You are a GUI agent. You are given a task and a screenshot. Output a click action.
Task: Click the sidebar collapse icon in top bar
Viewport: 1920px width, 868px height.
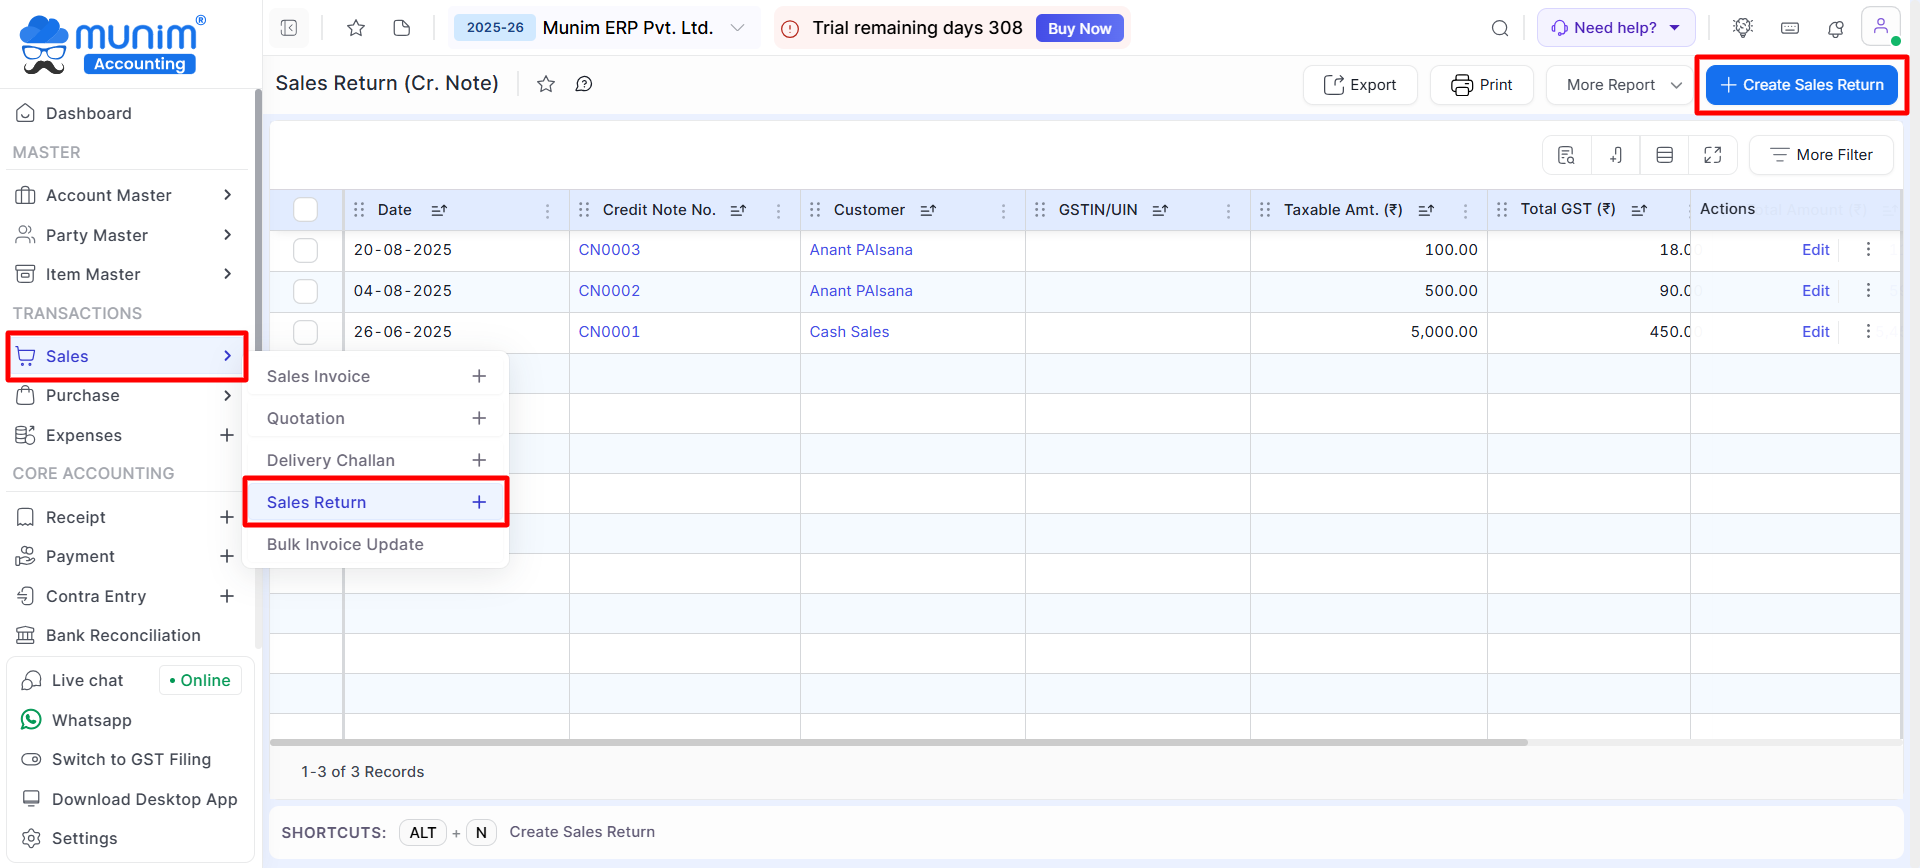tap(289, 28)
